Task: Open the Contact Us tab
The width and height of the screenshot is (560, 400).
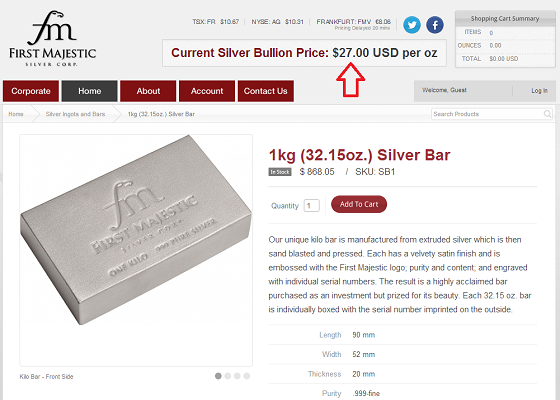Action: 266,91
